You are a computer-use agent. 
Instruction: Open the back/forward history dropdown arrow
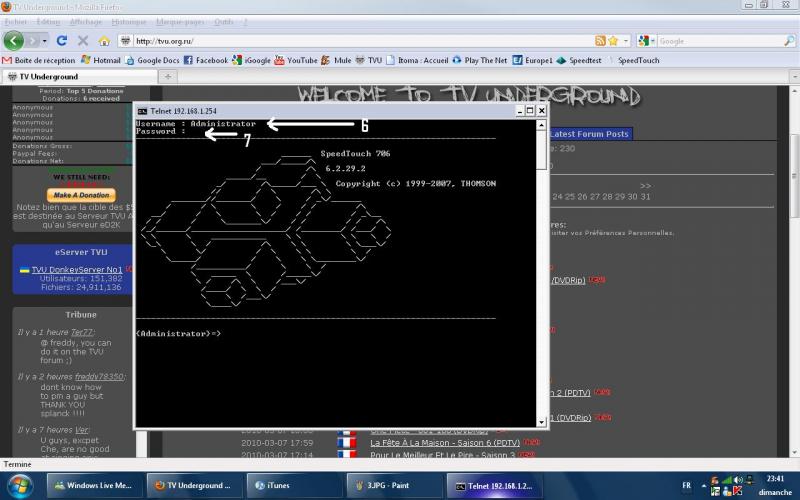pyautogui.click(x=45, y=41)
